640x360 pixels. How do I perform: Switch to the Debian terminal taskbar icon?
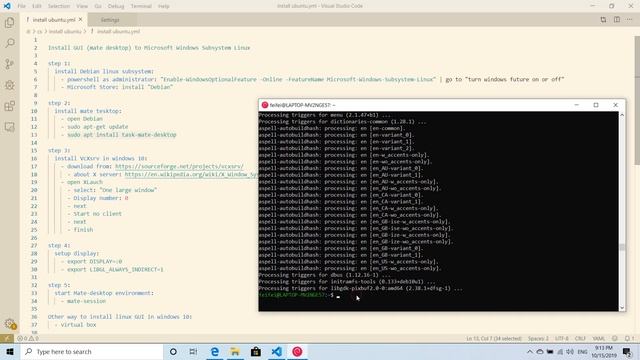pyautogui.click(x=298, y=351)
